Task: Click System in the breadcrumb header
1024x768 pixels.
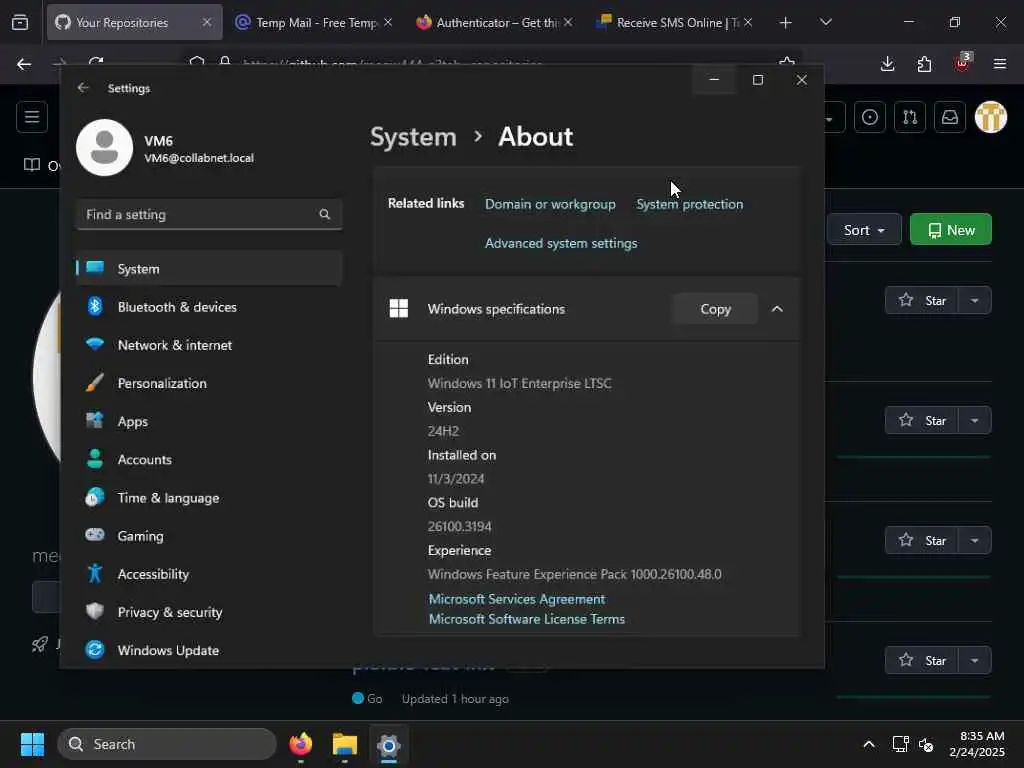Action: click(x=413, y=136)
